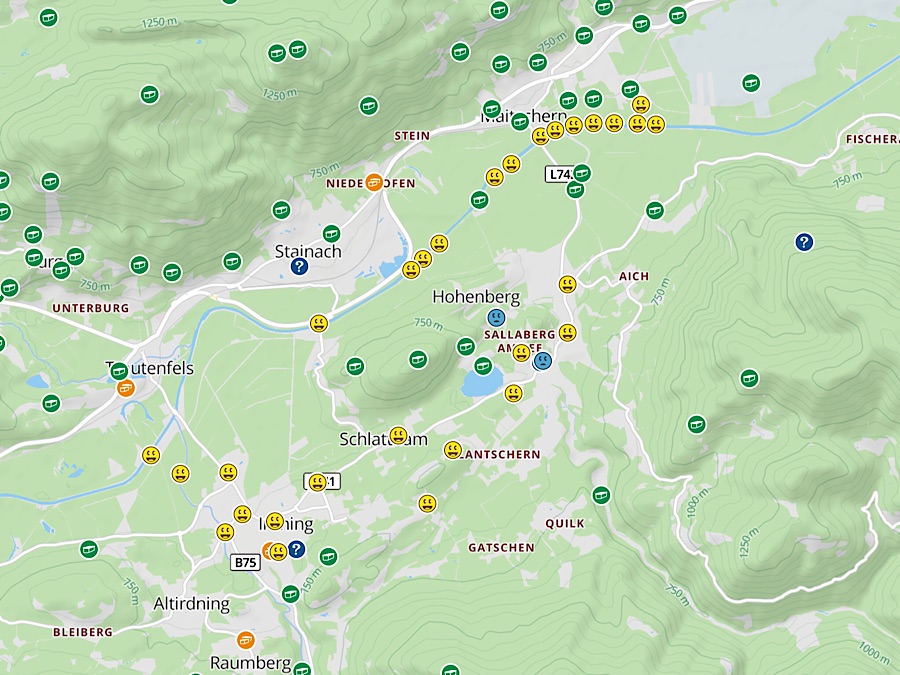This screenshot has height=675, width=900.
Task: Click the B75 road shield
Action: [245, 563]
